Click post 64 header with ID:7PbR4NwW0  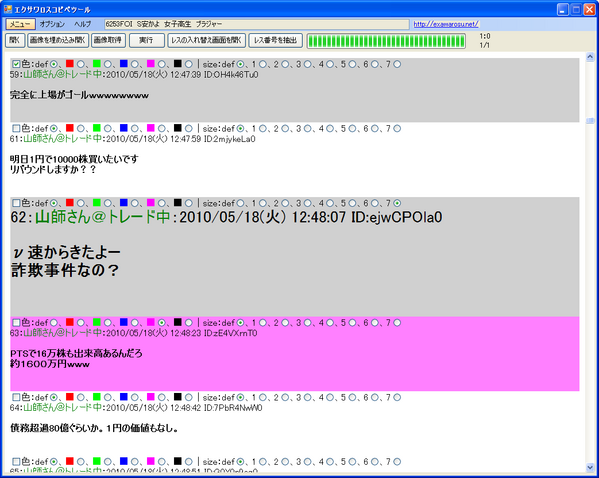(136, 408)
